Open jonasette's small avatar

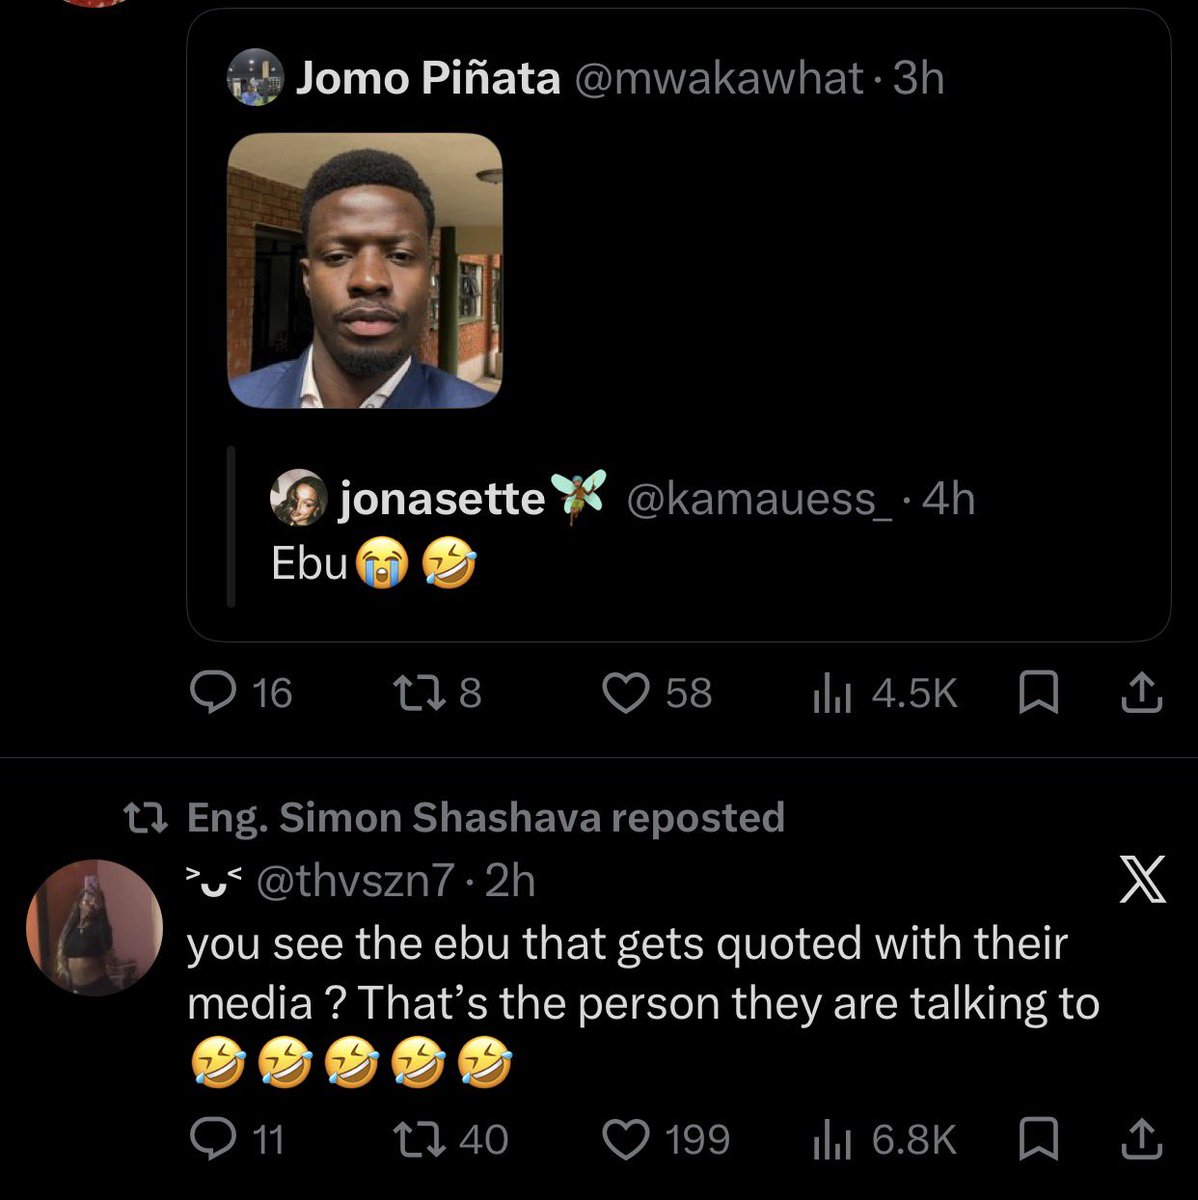298,498
